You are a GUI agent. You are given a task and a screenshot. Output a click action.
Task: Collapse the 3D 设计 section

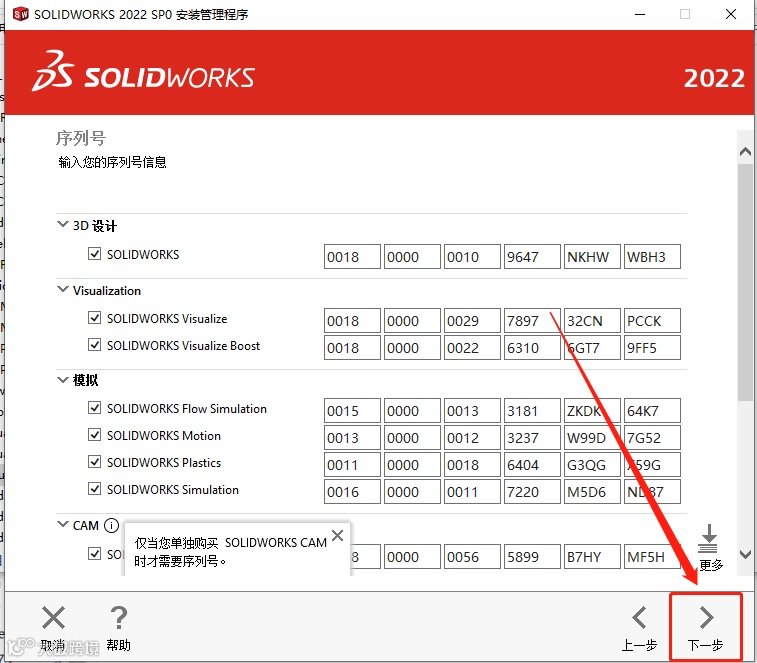point(63,224)
